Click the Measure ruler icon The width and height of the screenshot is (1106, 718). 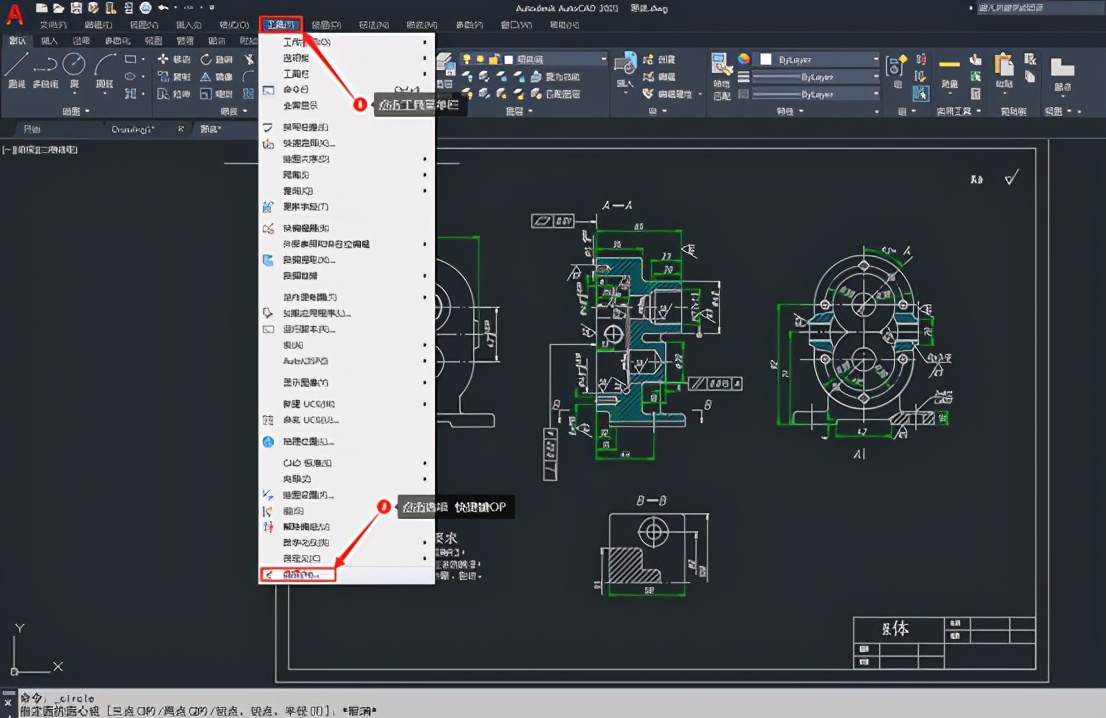pyautogui.click(x=949, y=66)
